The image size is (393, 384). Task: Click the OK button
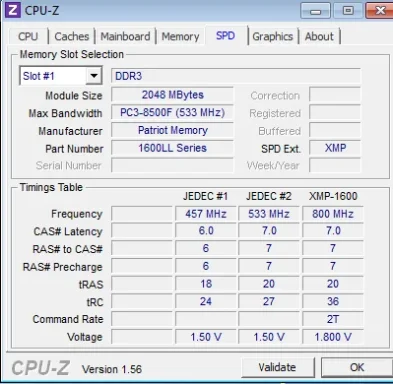pyautogui.click(x=357, y=367)
